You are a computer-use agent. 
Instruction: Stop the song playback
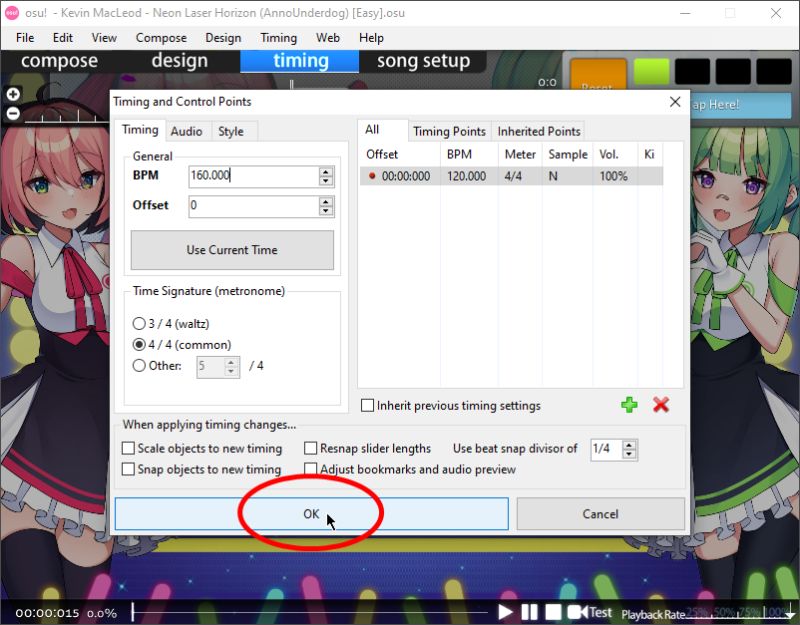pos(552,610)
